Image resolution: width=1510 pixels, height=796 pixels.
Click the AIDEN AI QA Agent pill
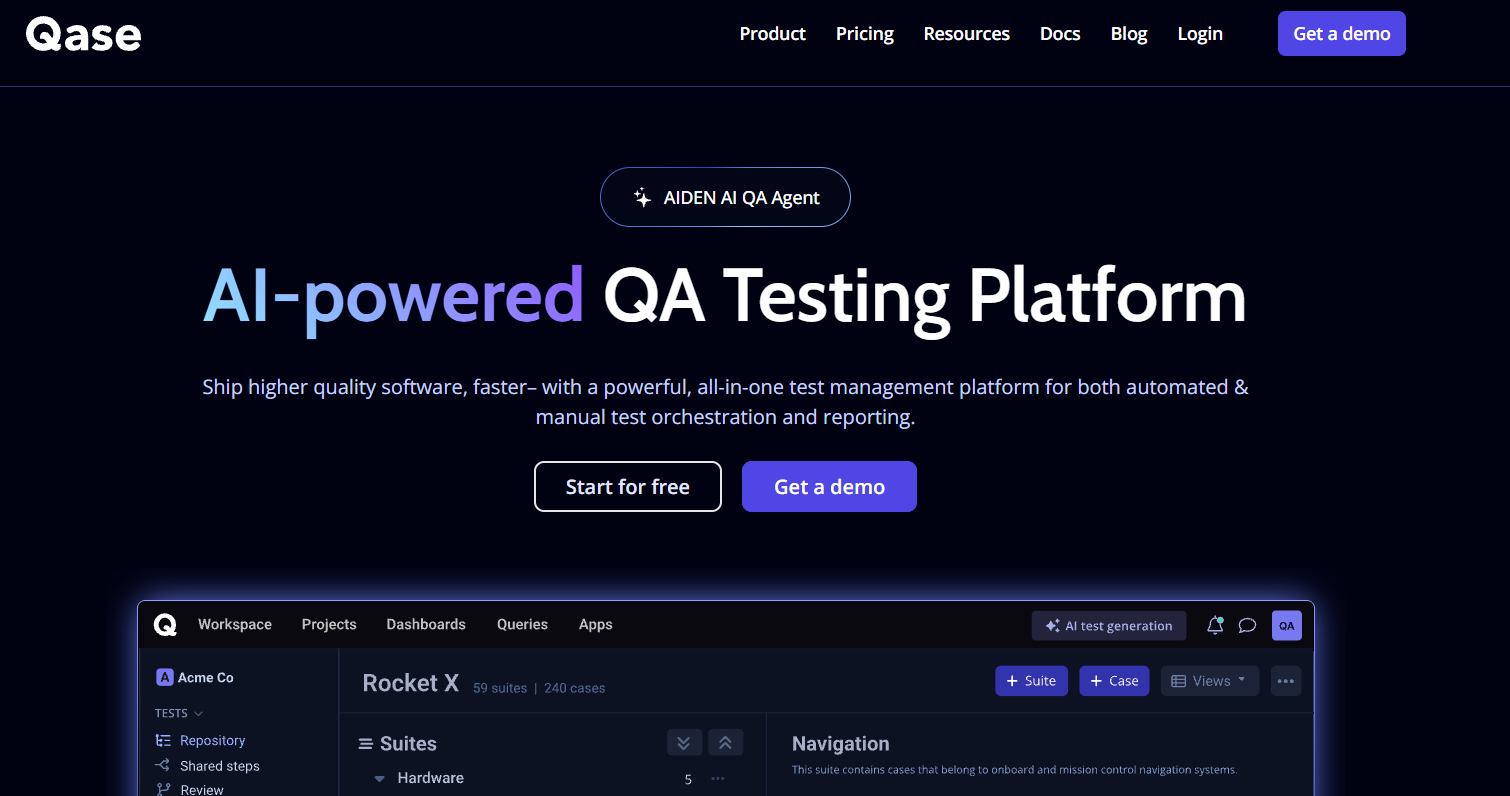[725, 197]
